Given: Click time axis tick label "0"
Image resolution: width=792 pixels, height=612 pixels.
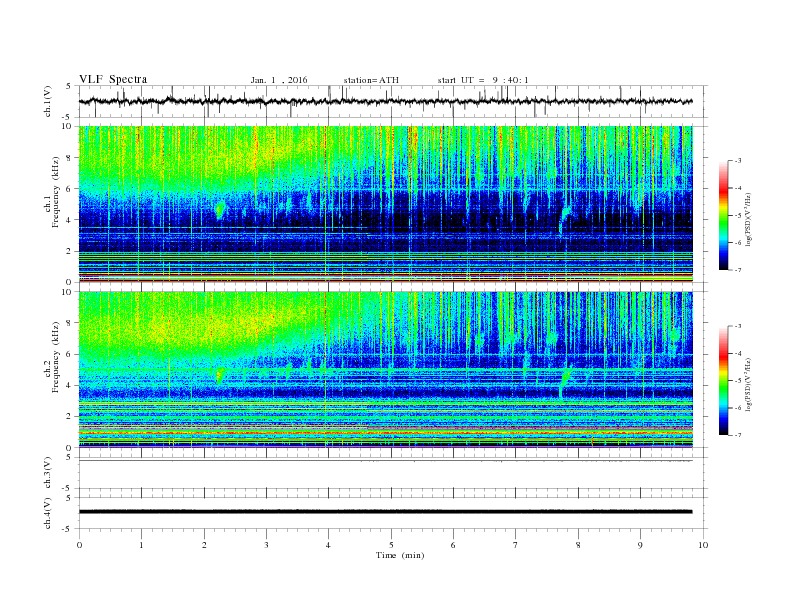Looking at the screenshot, I should click(x=79, y=545).
